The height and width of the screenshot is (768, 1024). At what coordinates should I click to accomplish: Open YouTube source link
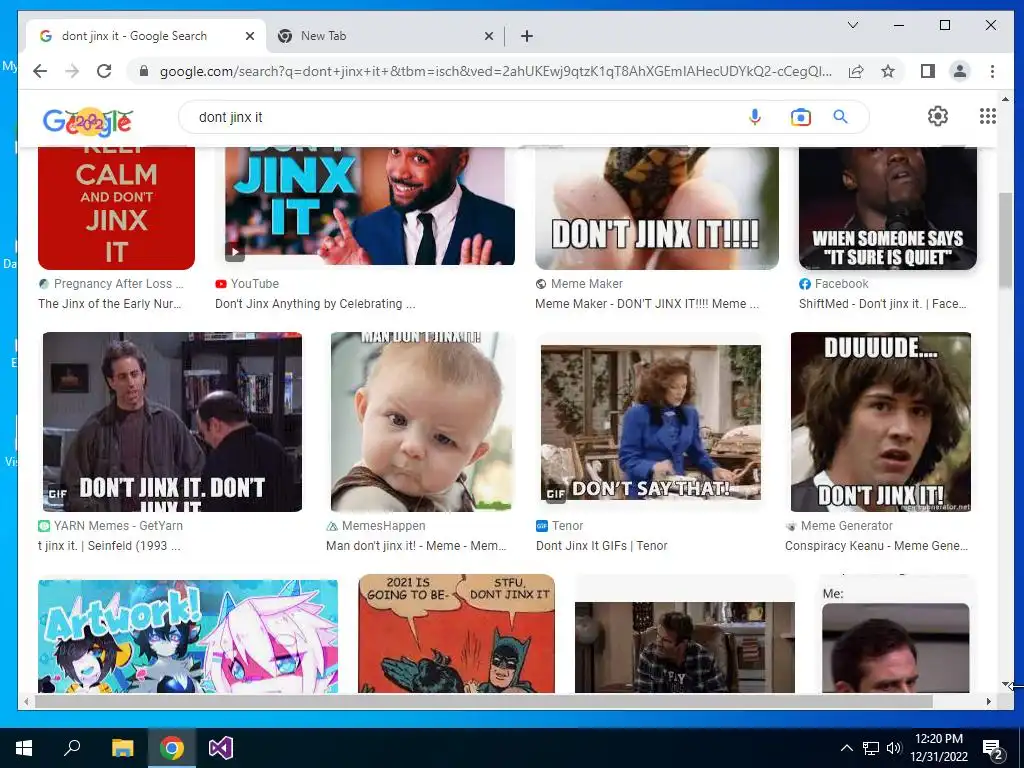[x=247, y=284]
